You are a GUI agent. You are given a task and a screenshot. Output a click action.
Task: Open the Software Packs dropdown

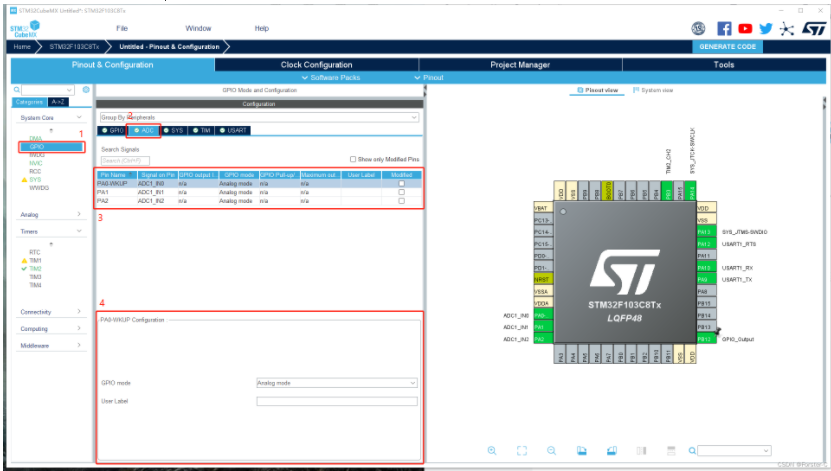pyautogui.click(x=331, y=77)
